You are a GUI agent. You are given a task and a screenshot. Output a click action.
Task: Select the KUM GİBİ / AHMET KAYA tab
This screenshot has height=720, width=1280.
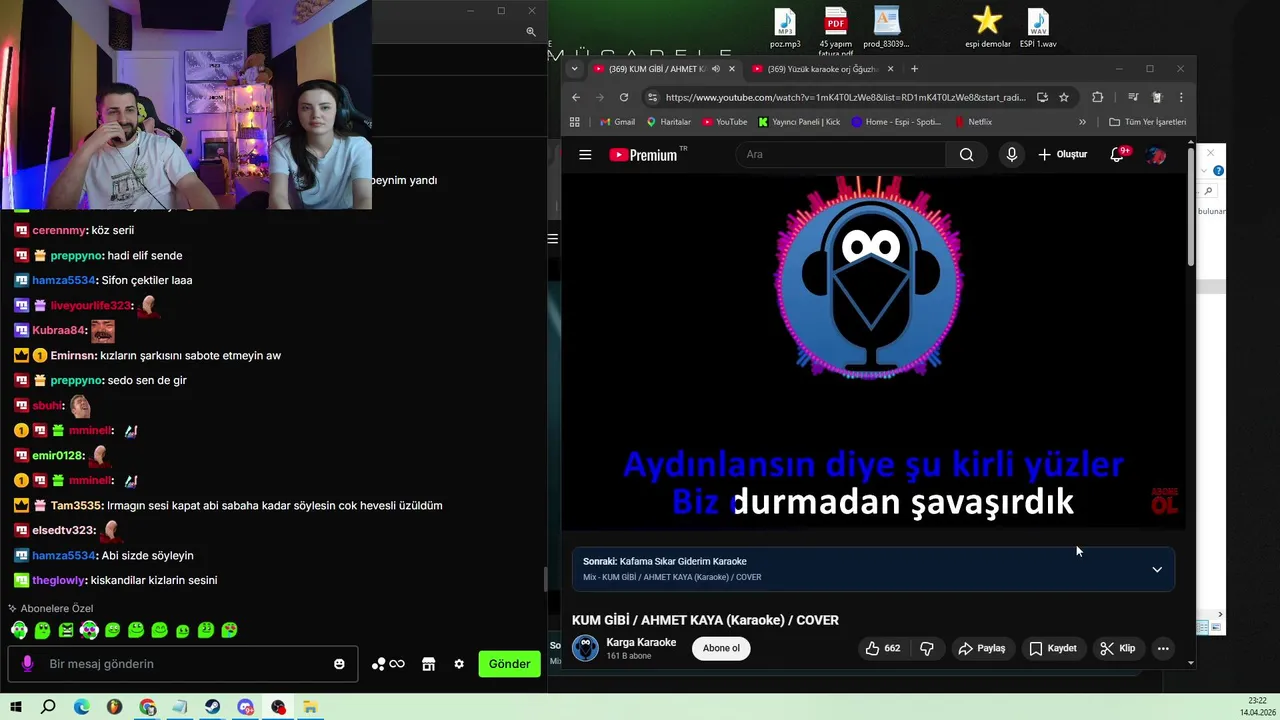[656, 69]
